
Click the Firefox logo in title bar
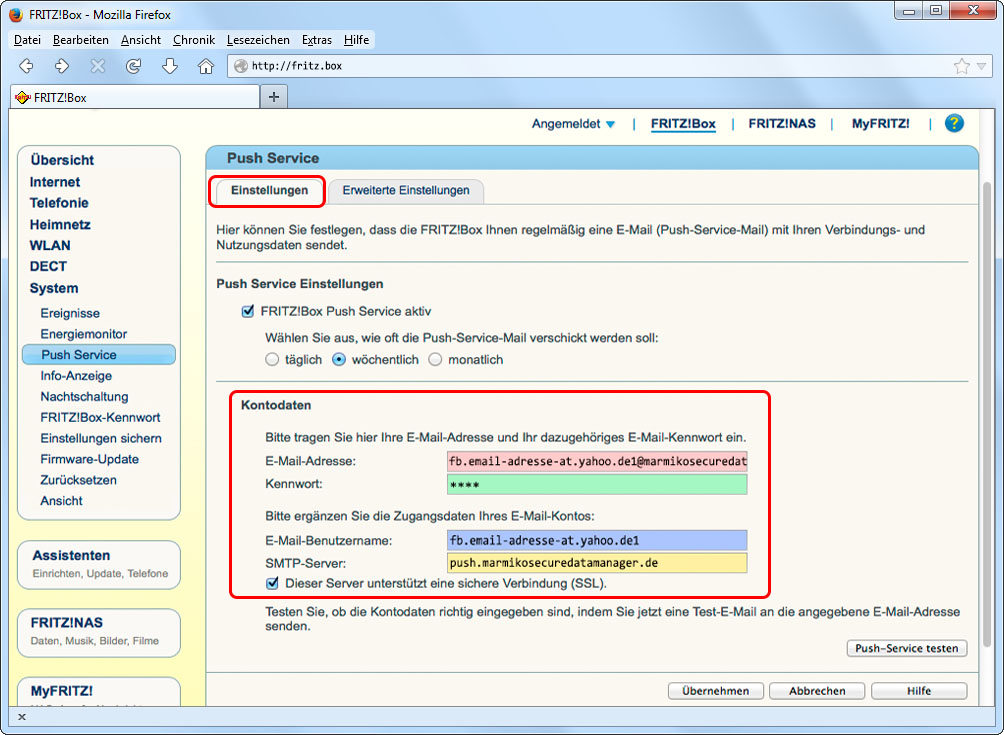[15, 15]
